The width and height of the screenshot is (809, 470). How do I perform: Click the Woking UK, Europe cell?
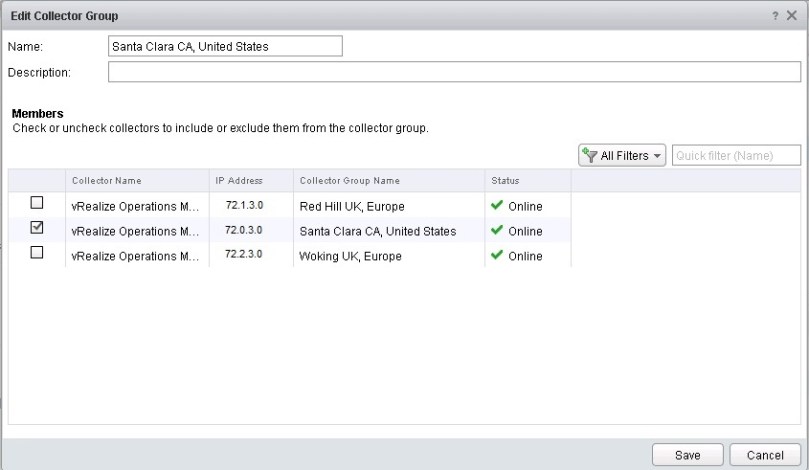tap(350, 256)
